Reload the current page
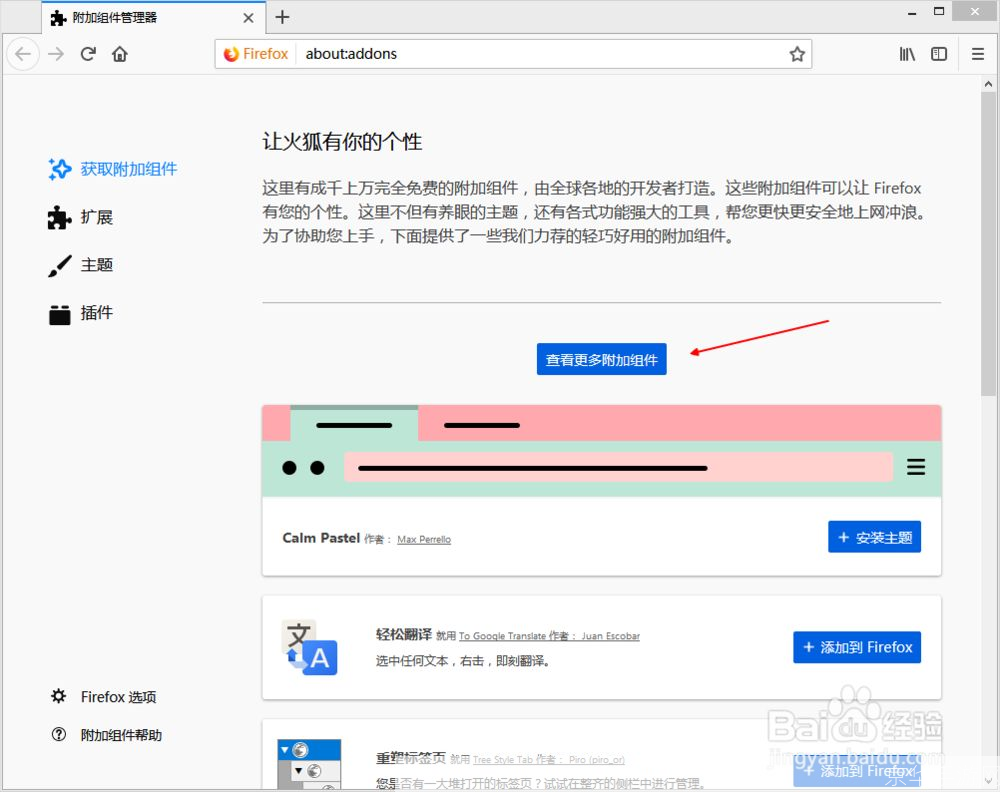1000x792 pixels. 88,54
